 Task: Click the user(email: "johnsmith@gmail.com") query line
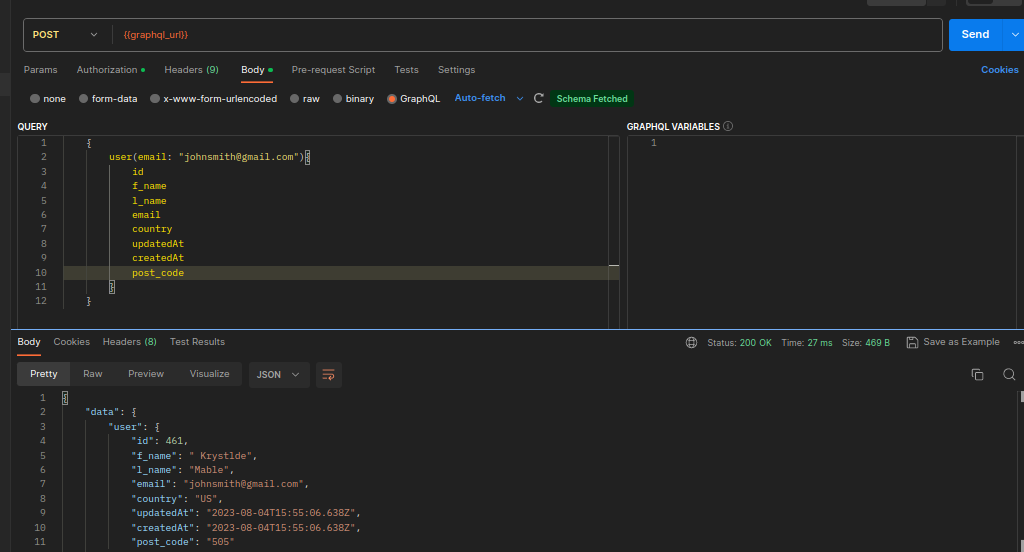[x=210, y=157]
